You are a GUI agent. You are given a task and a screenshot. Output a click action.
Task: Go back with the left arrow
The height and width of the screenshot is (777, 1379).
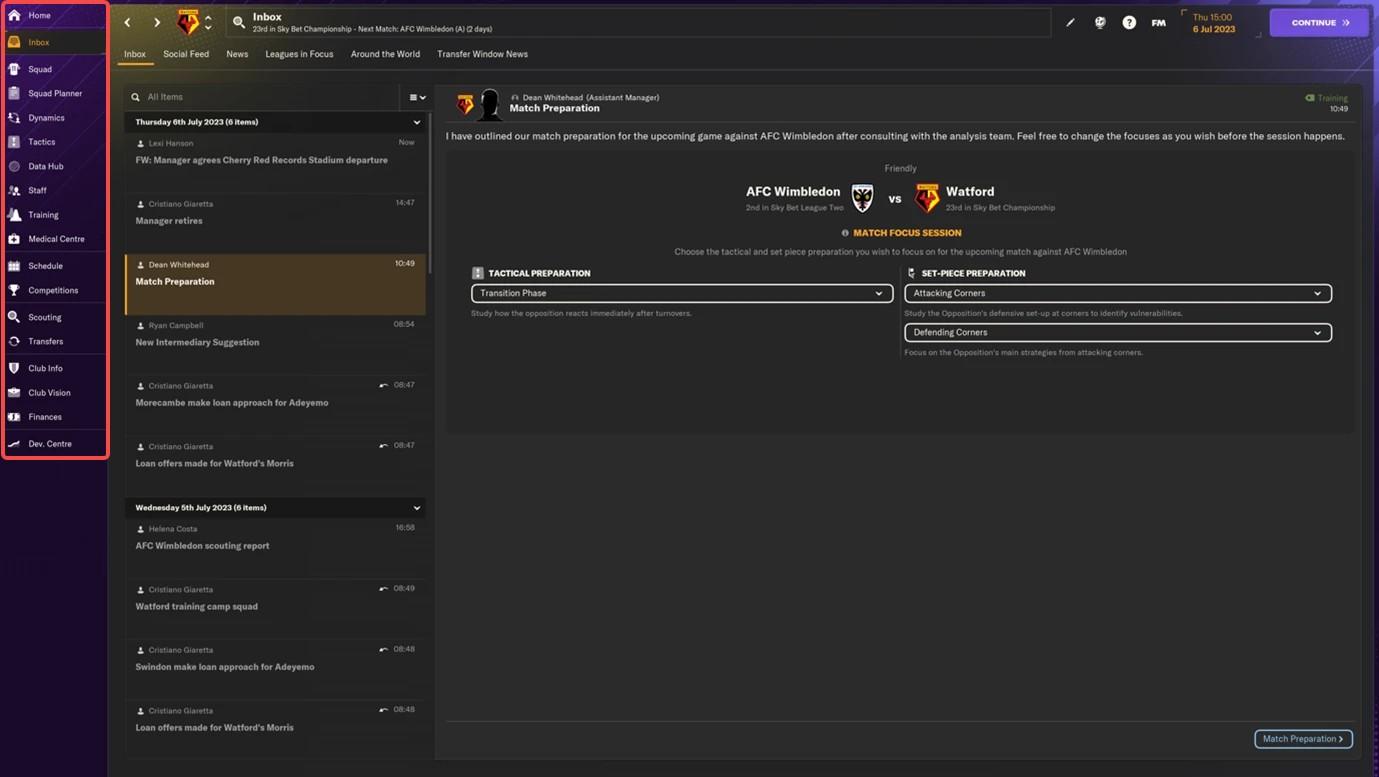[127, 22]
